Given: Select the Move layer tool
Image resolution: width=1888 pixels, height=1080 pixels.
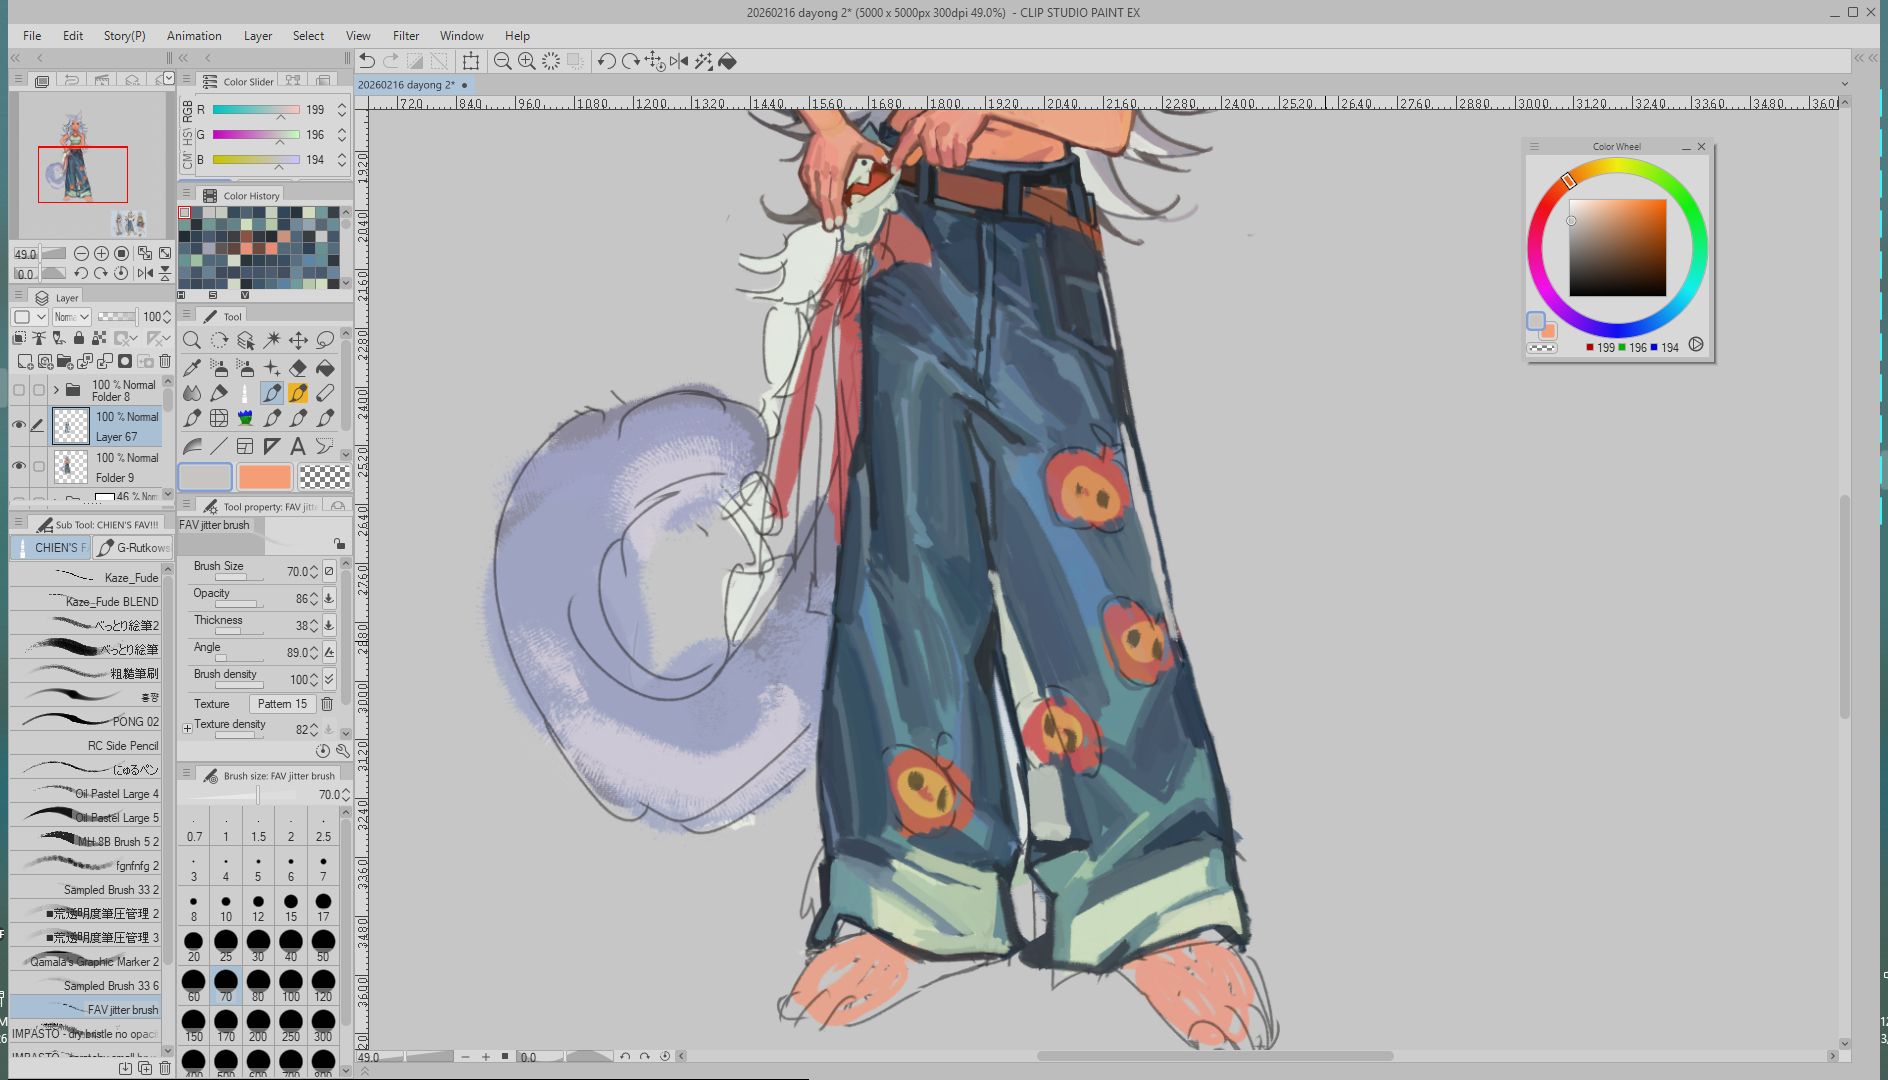Looking at the screenshot, I should click(298, 340).
